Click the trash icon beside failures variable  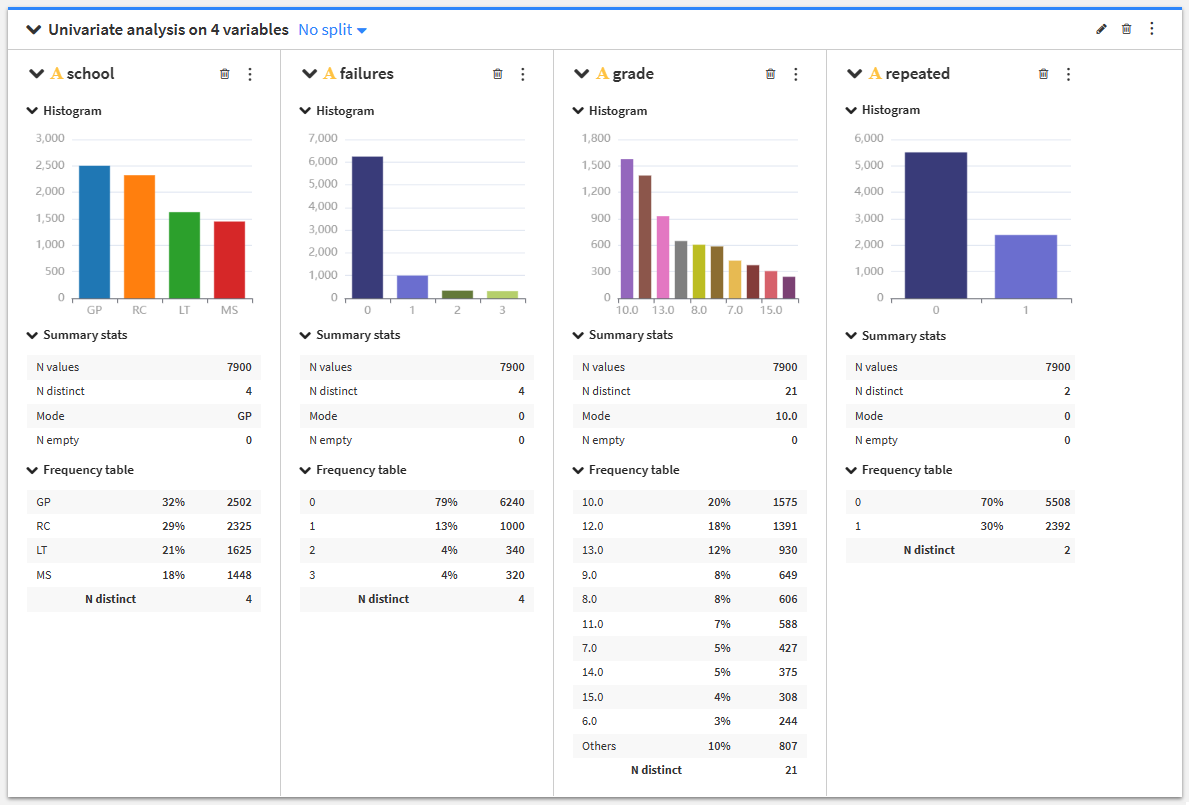coord(497,74)
